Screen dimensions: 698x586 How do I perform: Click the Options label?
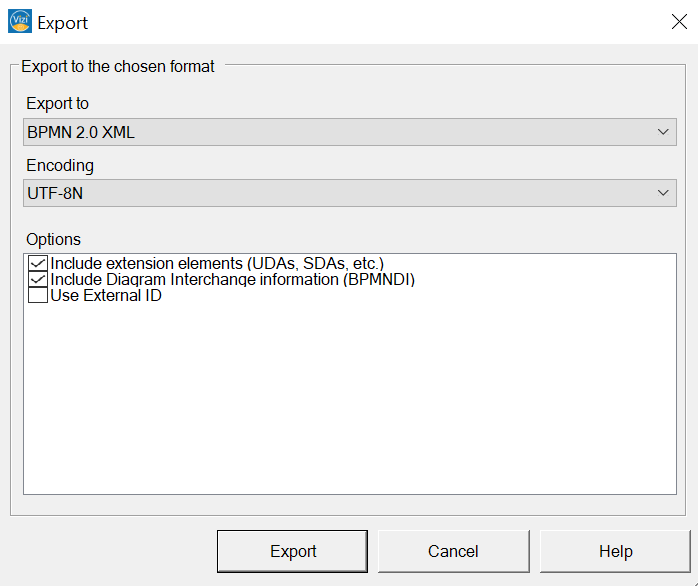tap(53, 240)
